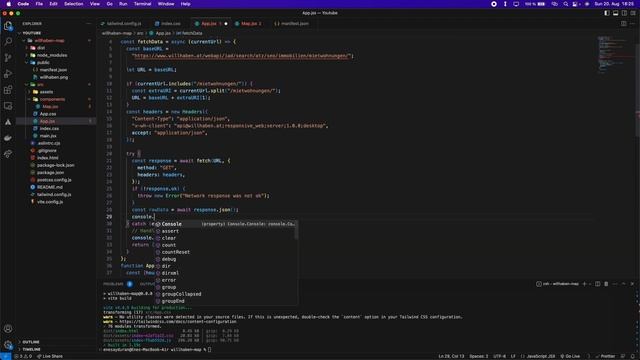
Task: Open the Apple menu
Action: 9,4
